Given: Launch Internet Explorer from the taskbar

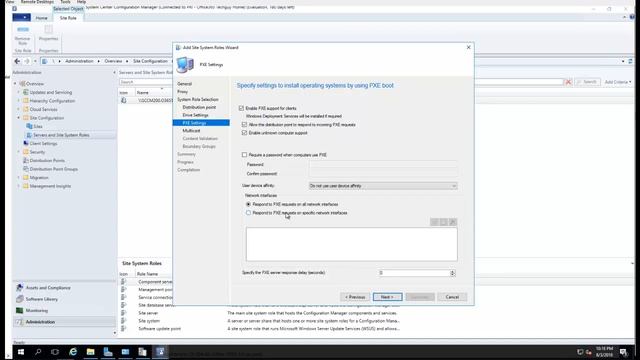Looking at the screenshot, I should click(x=73, y=352).
